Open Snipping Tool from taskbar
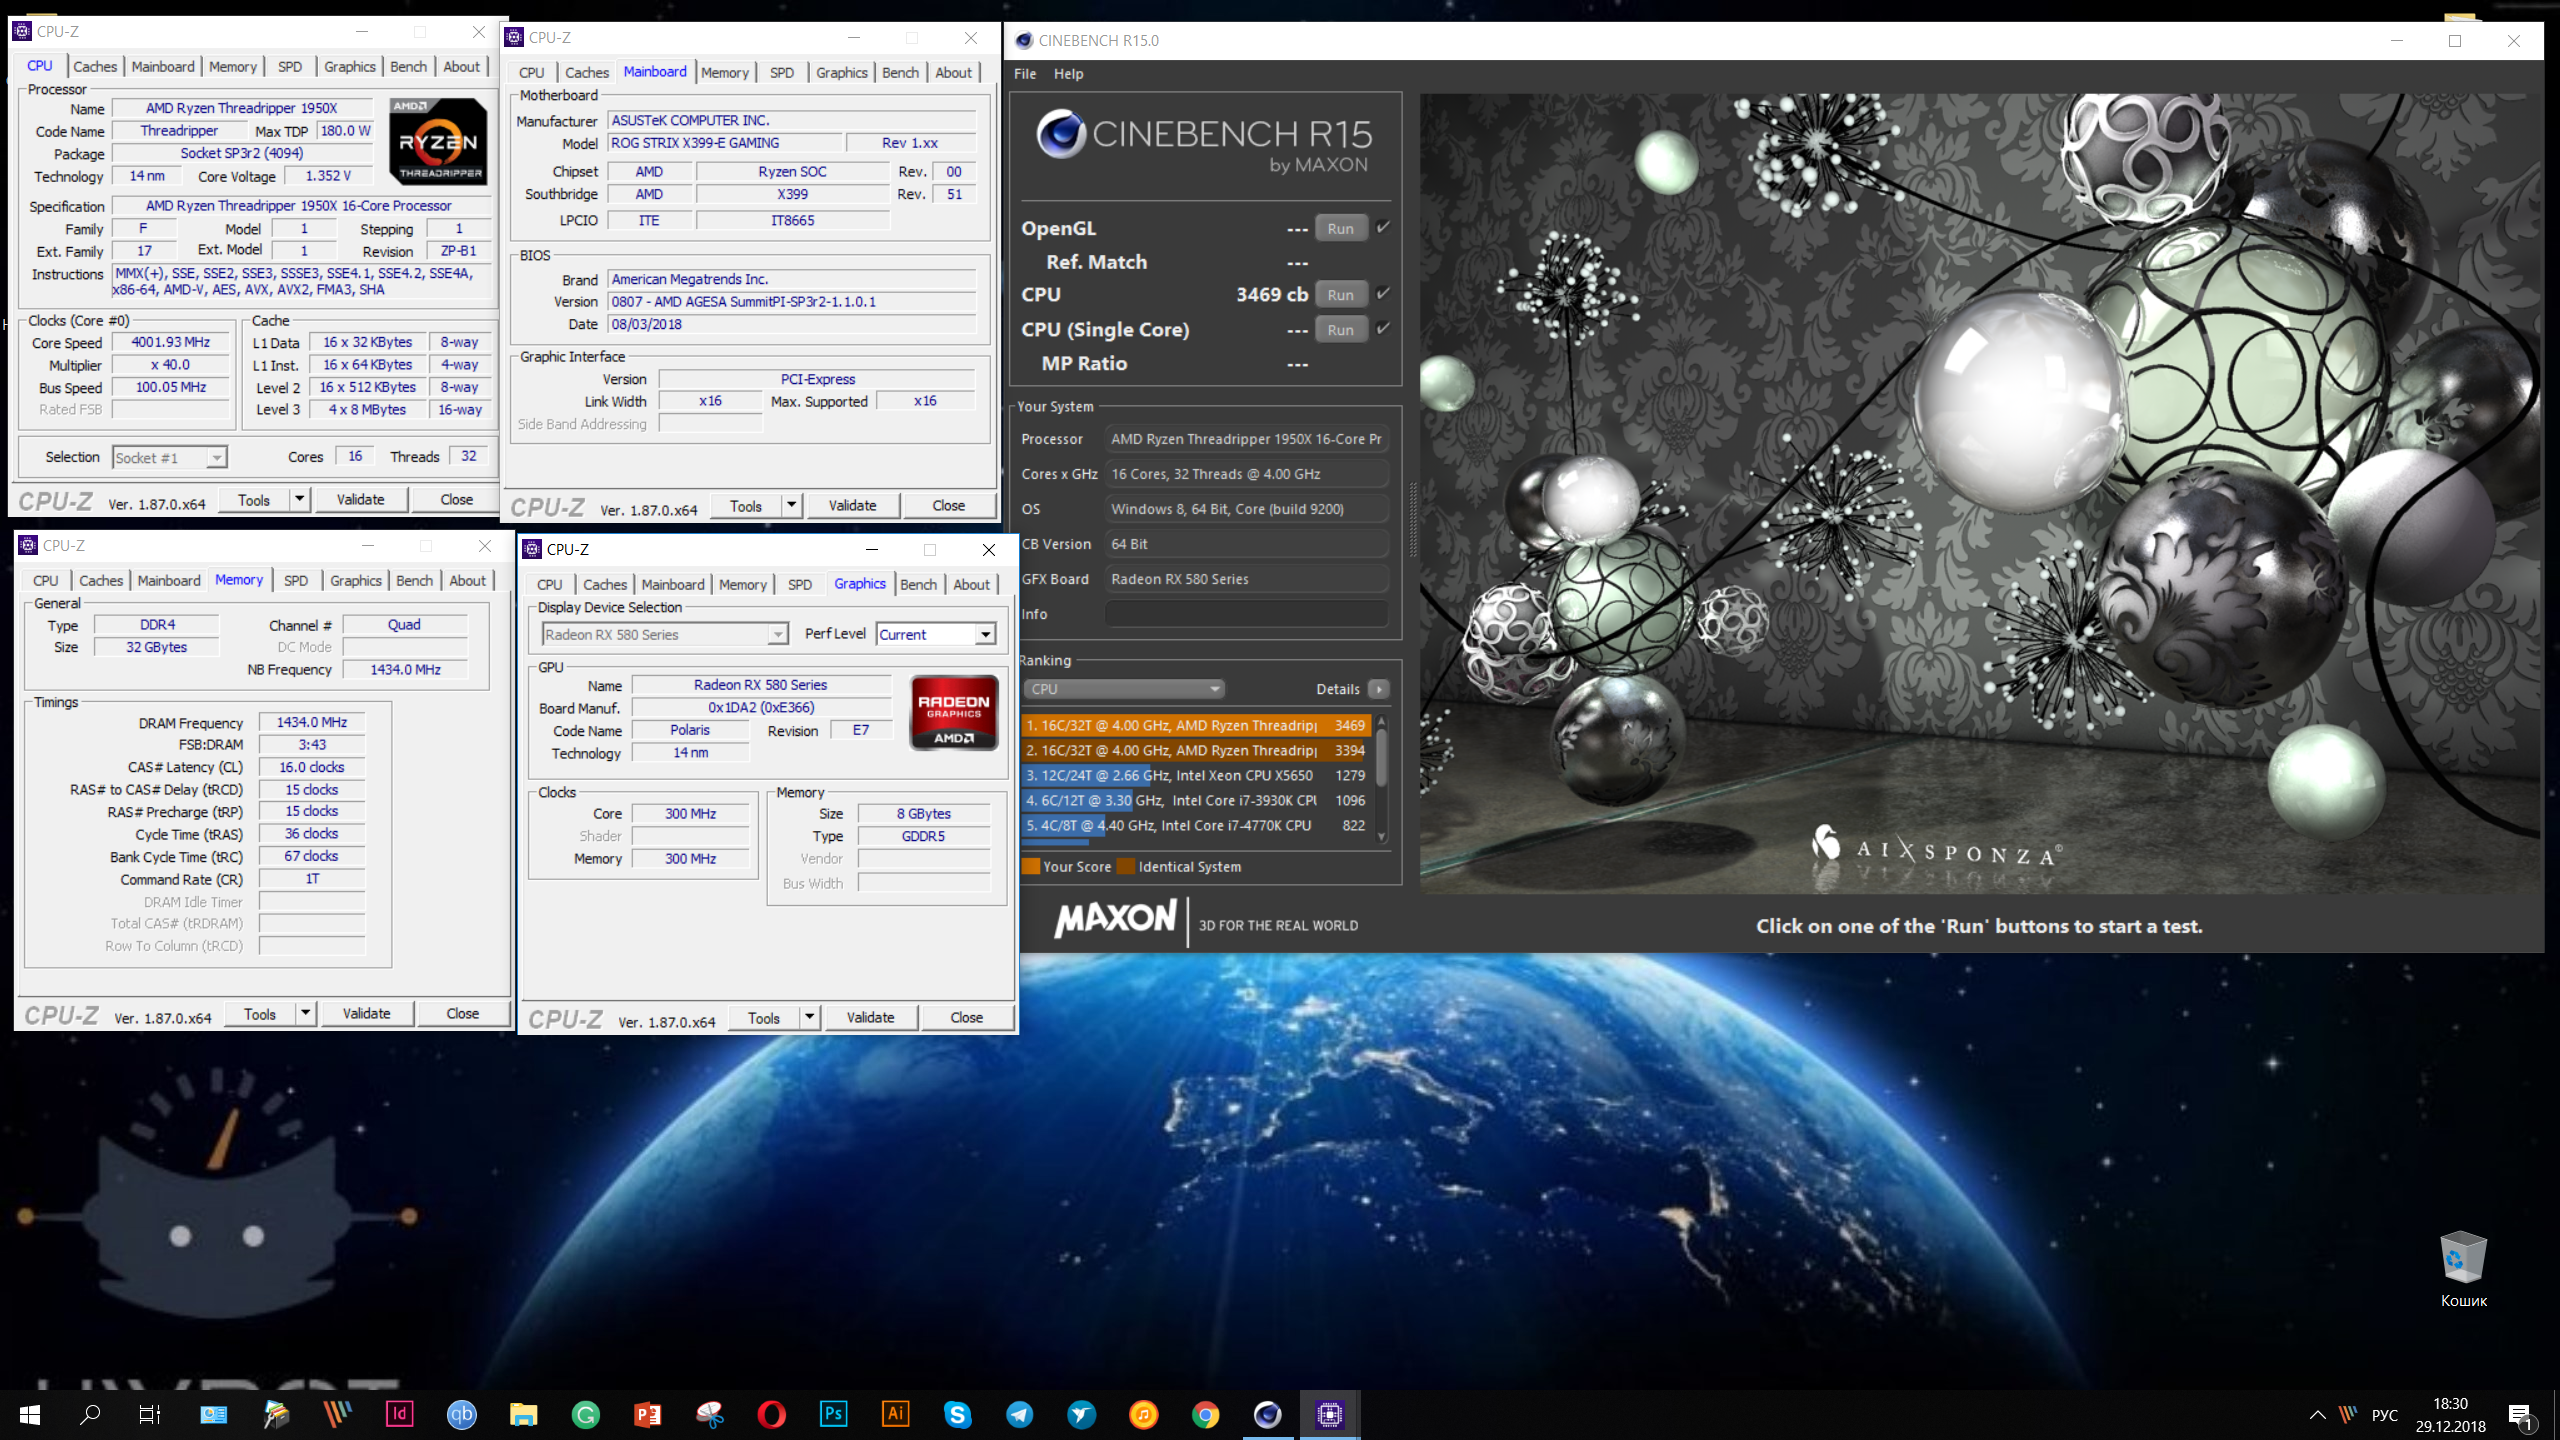 click(709, 1415)
